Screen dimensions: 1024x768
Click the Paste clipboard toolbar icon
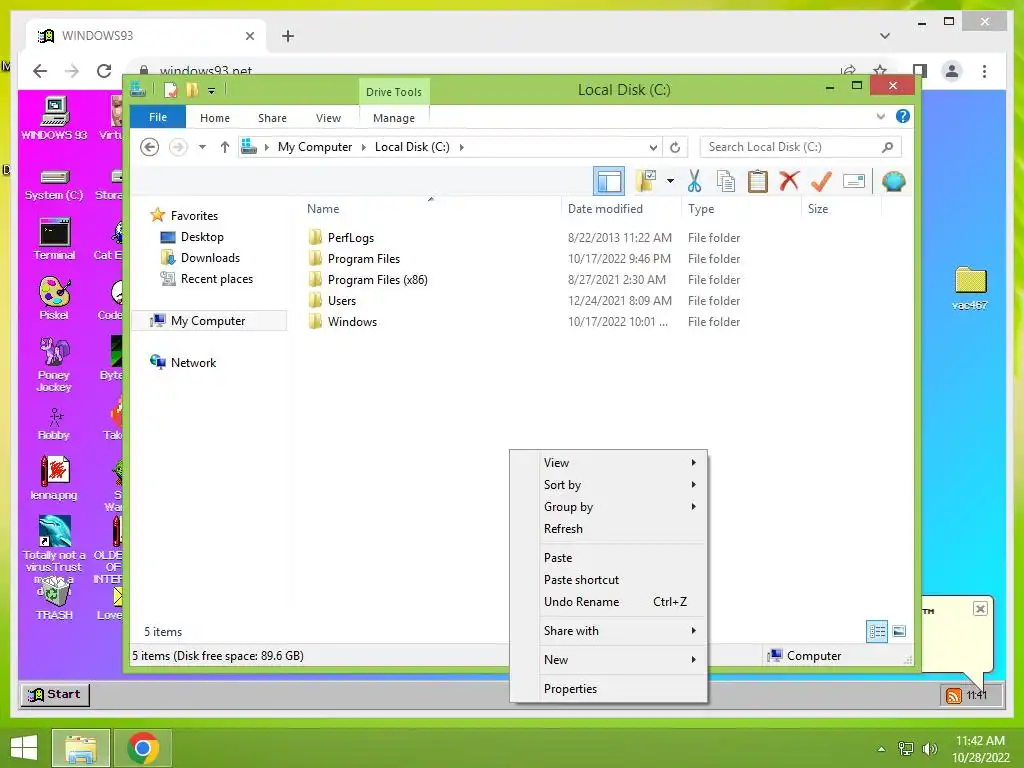coord(758,181)
